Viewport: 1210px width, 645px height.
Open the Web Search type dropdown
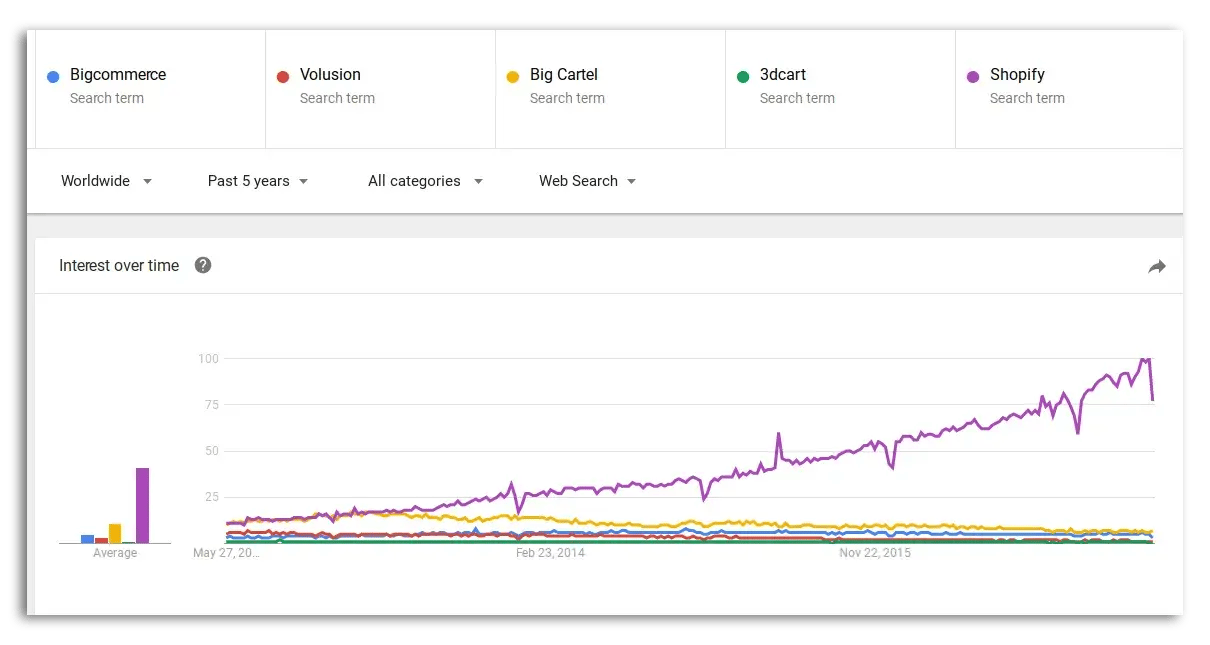pyautogui.click(x=586, y=181)
